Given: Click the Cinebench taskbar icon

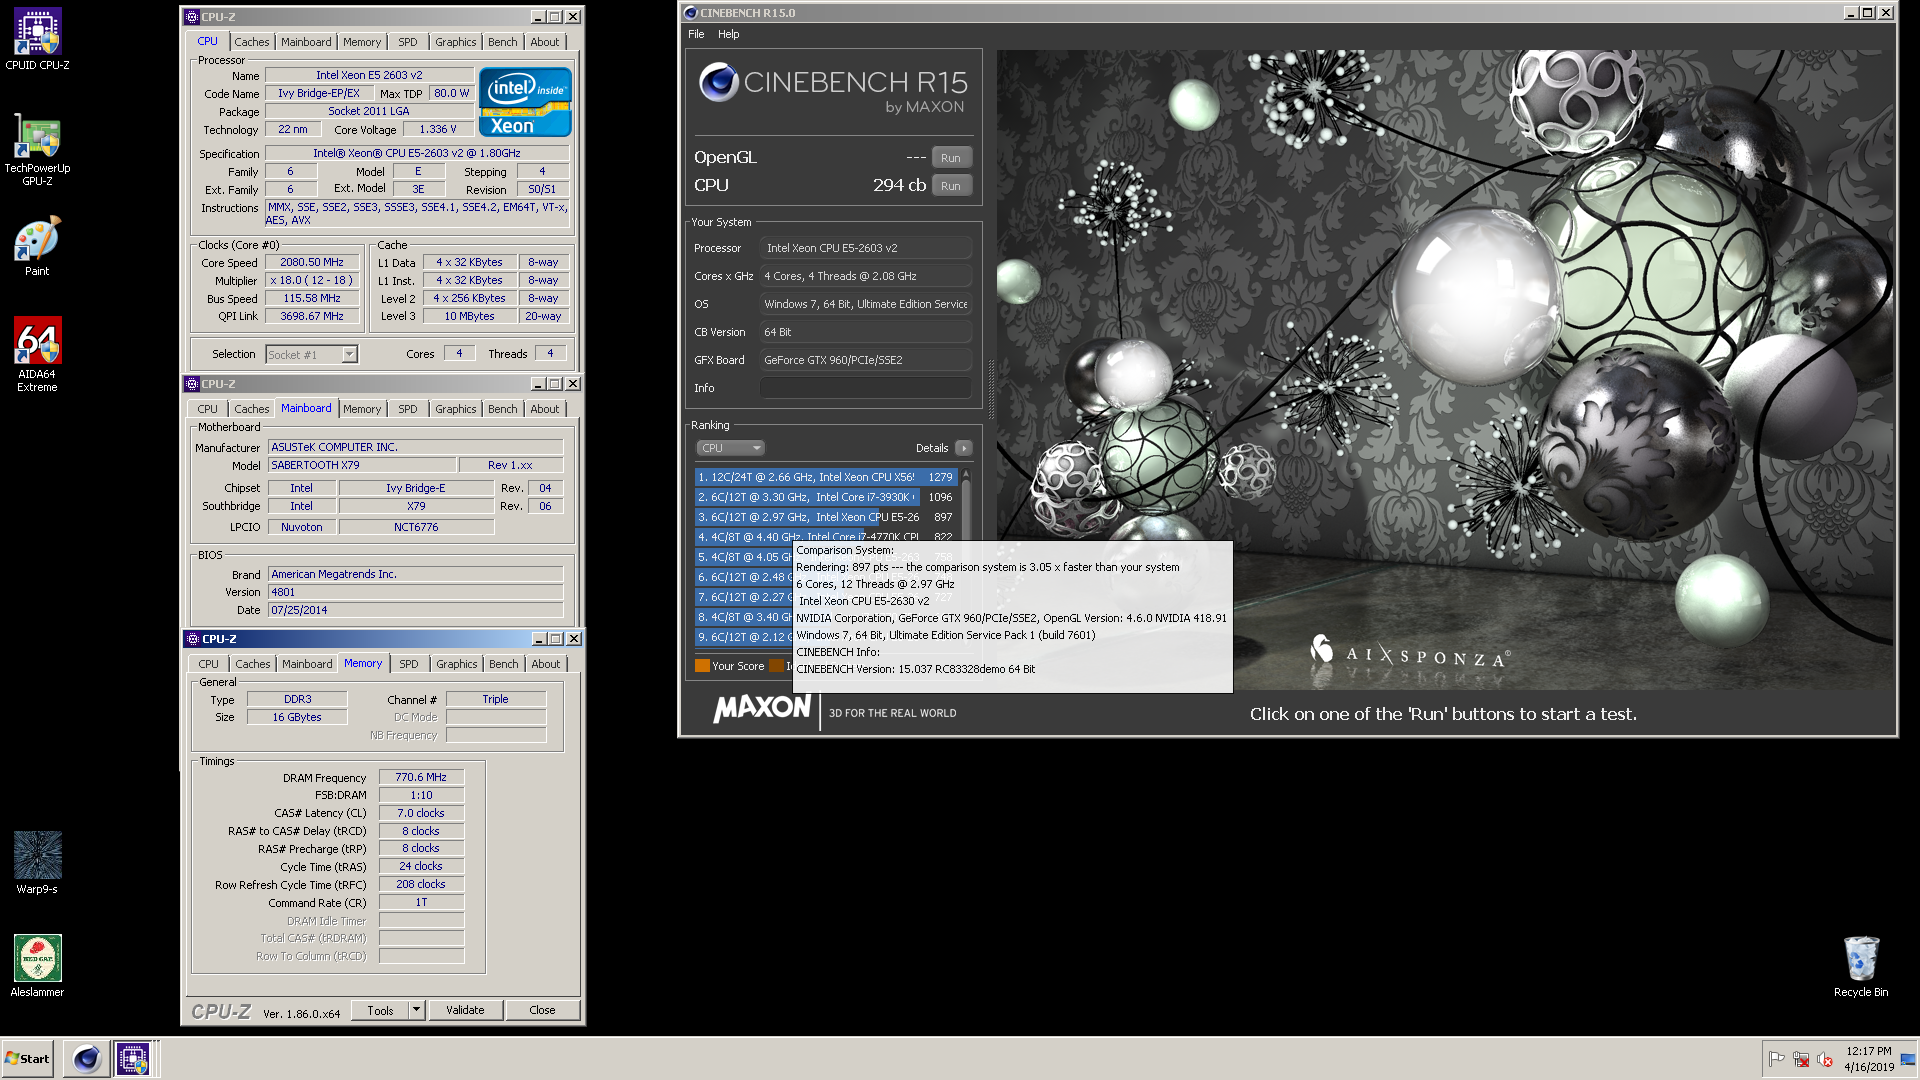Looking at the screenshot, I should click(x=87, y=1058).
